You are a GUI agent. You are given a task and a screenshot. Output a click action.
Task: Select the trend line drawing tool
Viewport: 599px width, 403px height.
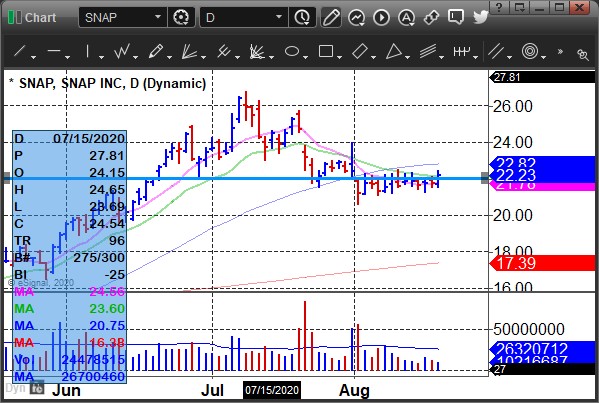[x=19, y=51]
